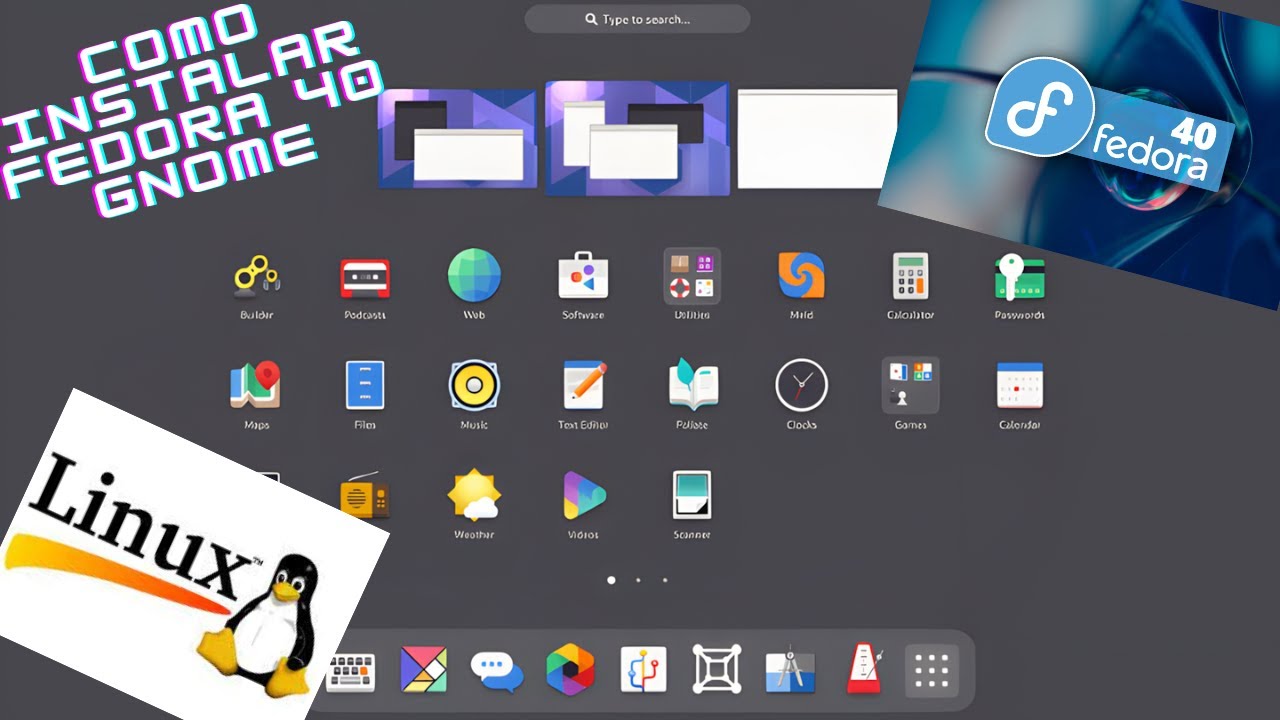
Task: Open the git branches app in dock
Action: [x=643, y=670]
